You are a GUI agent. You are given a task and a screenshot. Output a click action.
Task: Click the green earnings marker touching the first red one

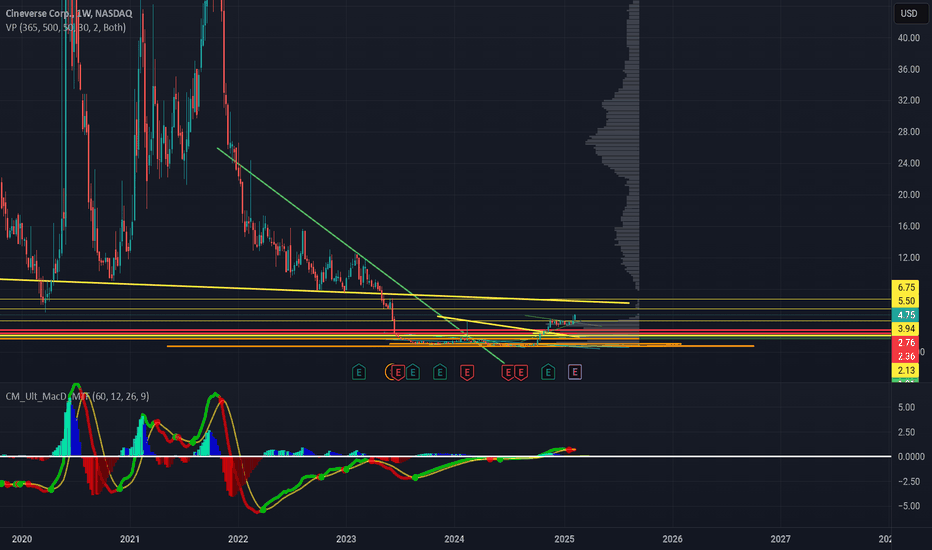[413, 372]
